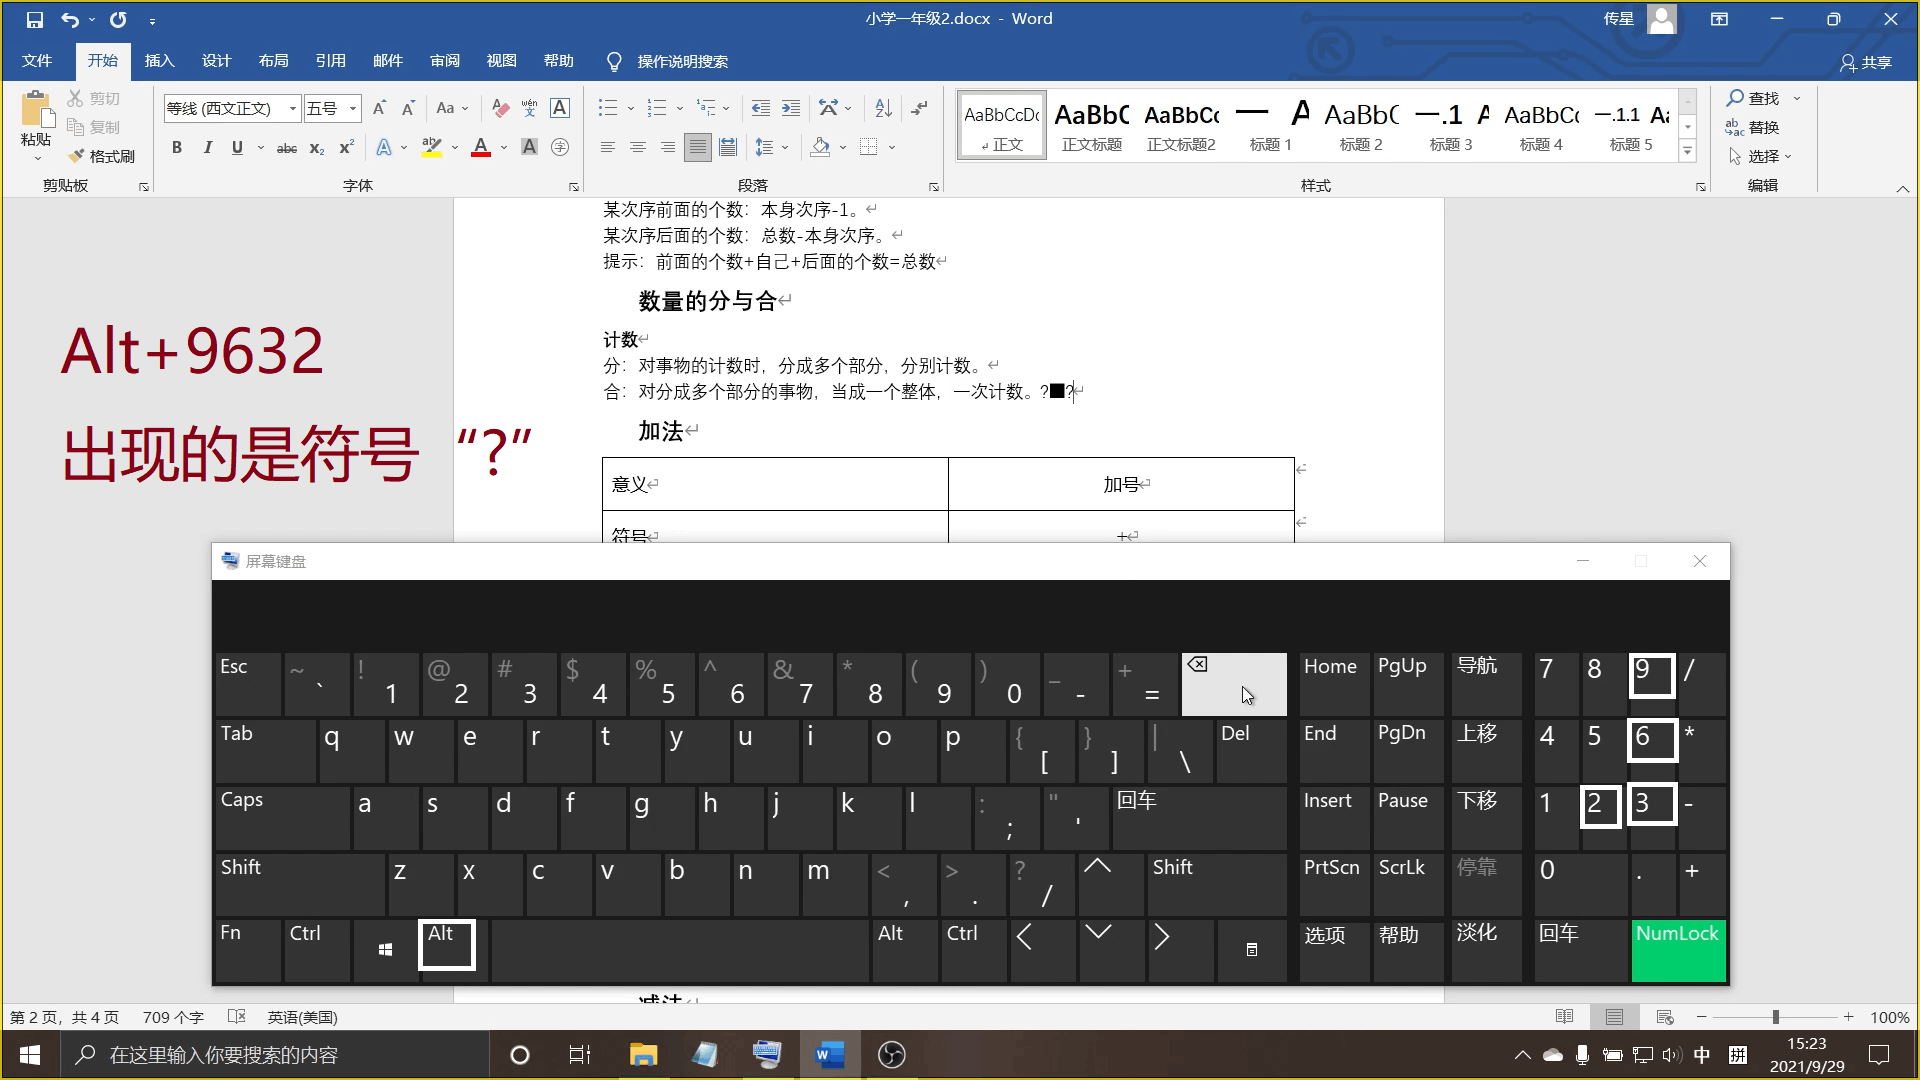Viewport: 1920px width, 1080px height.
Task: Click the Task View taskbar icon
Action: tap(580, 1055)
